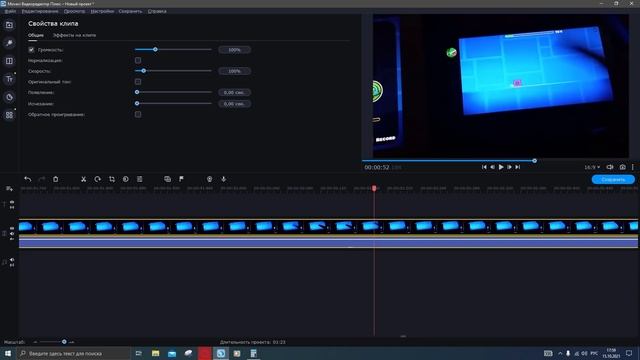Switch to the Эффекты на клипе tab
The height and width of the screenshot is (360, 640).
pyautogui.click(x=74, y=35)
